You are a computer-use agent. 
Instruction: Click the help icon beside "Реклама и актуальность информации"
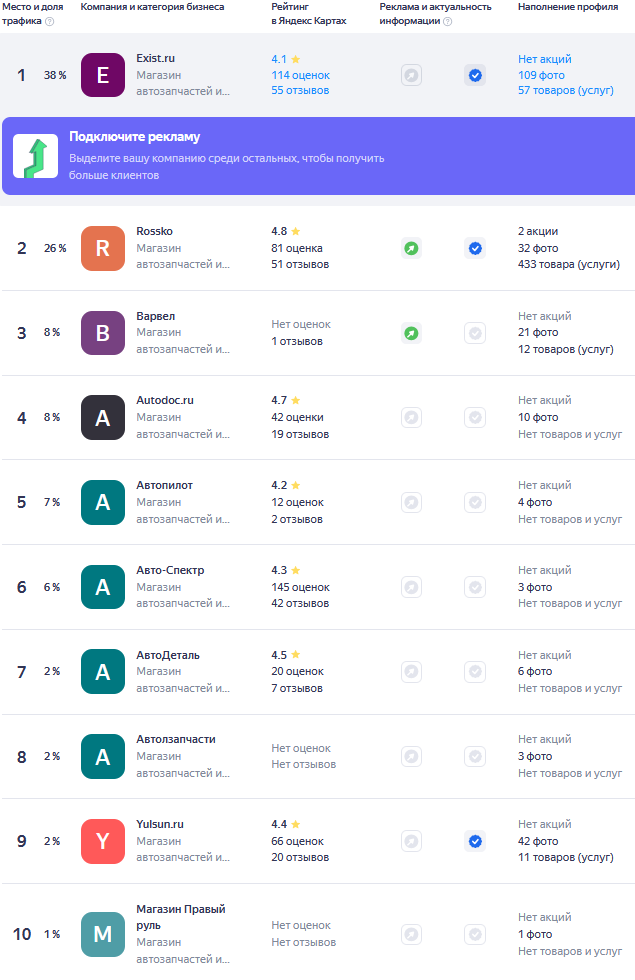(447, 21)
